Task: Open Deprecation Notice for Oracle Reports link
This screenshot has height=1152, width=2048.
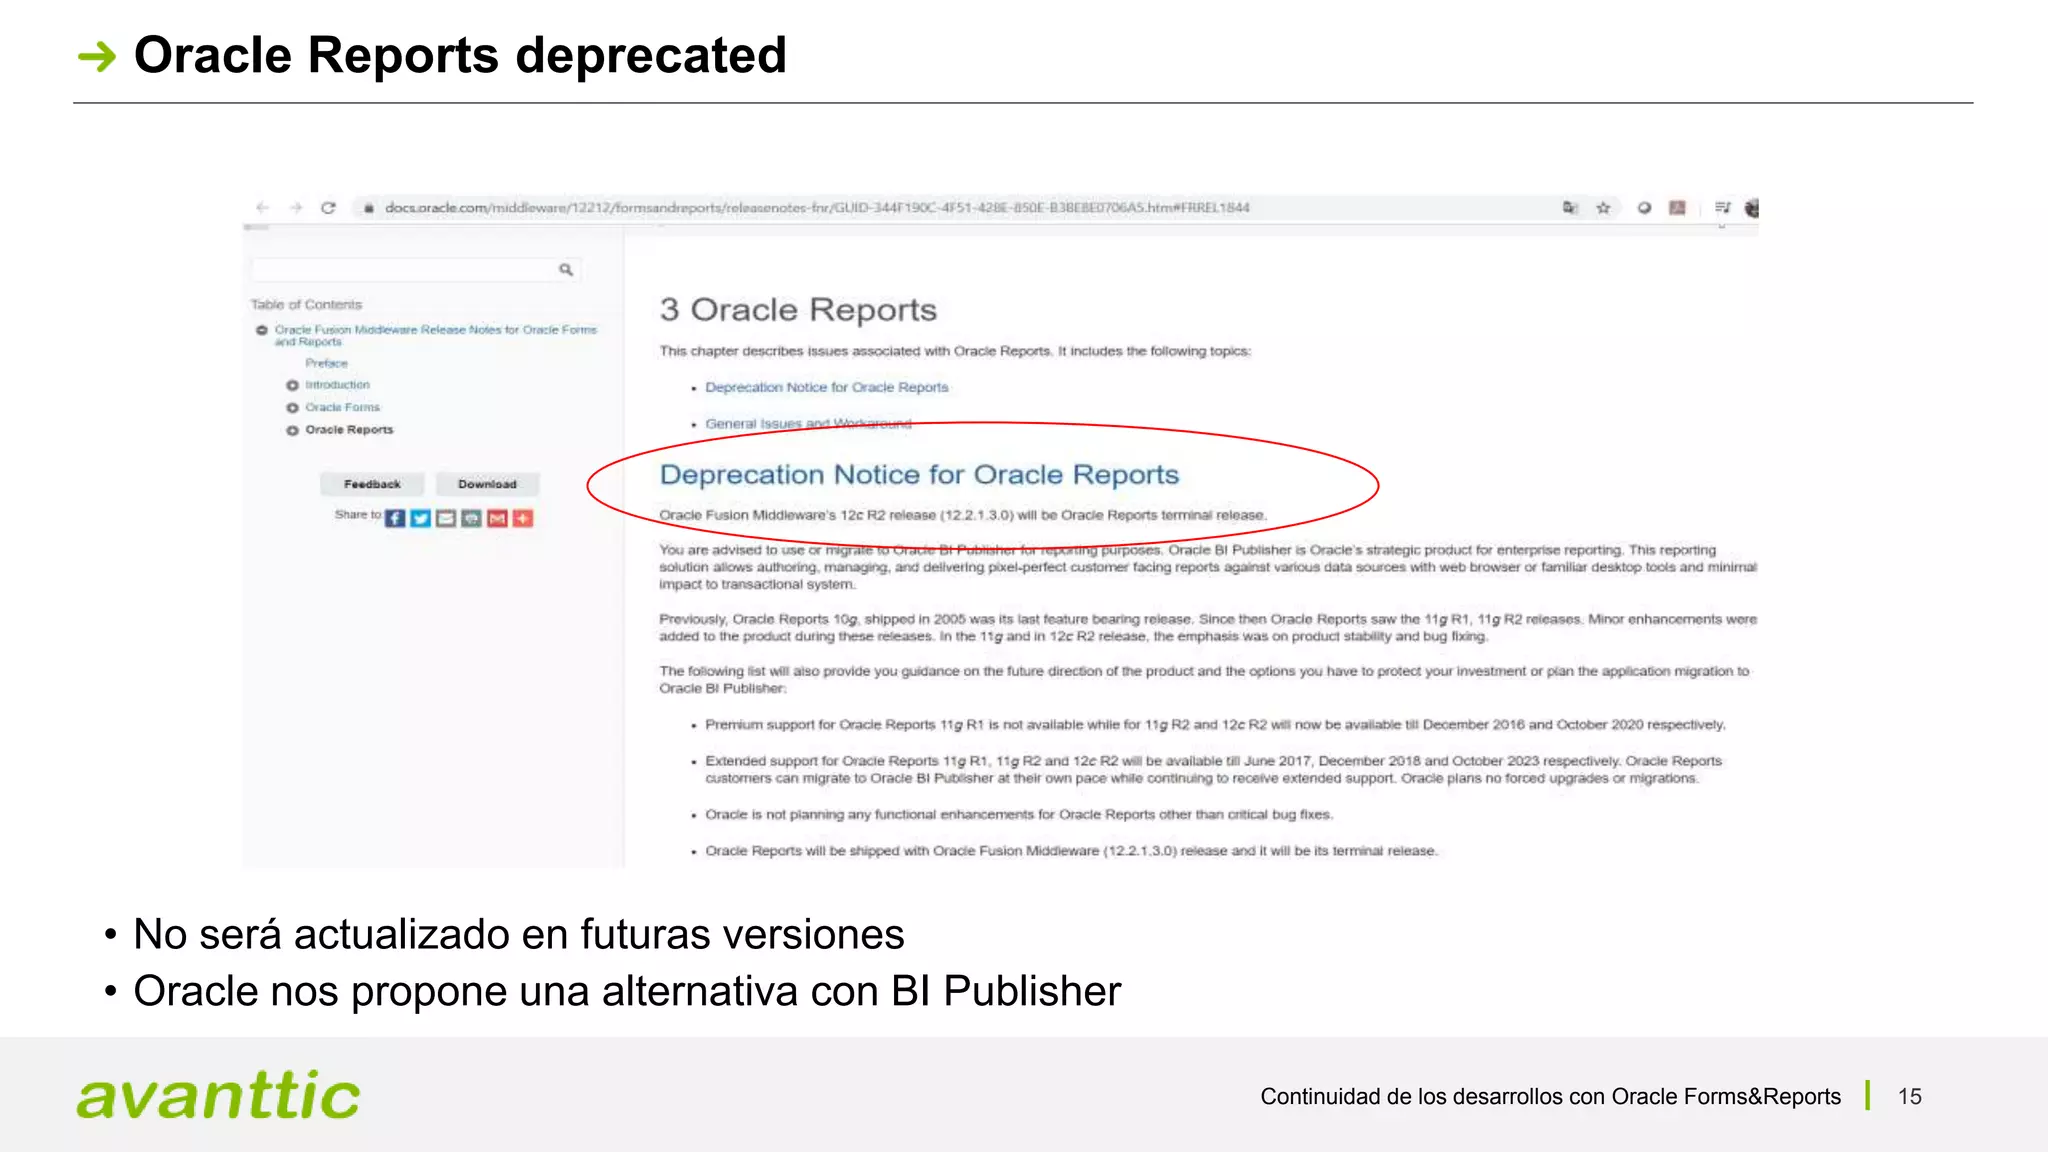Action: pyautogui.click(x=826, y=388)
